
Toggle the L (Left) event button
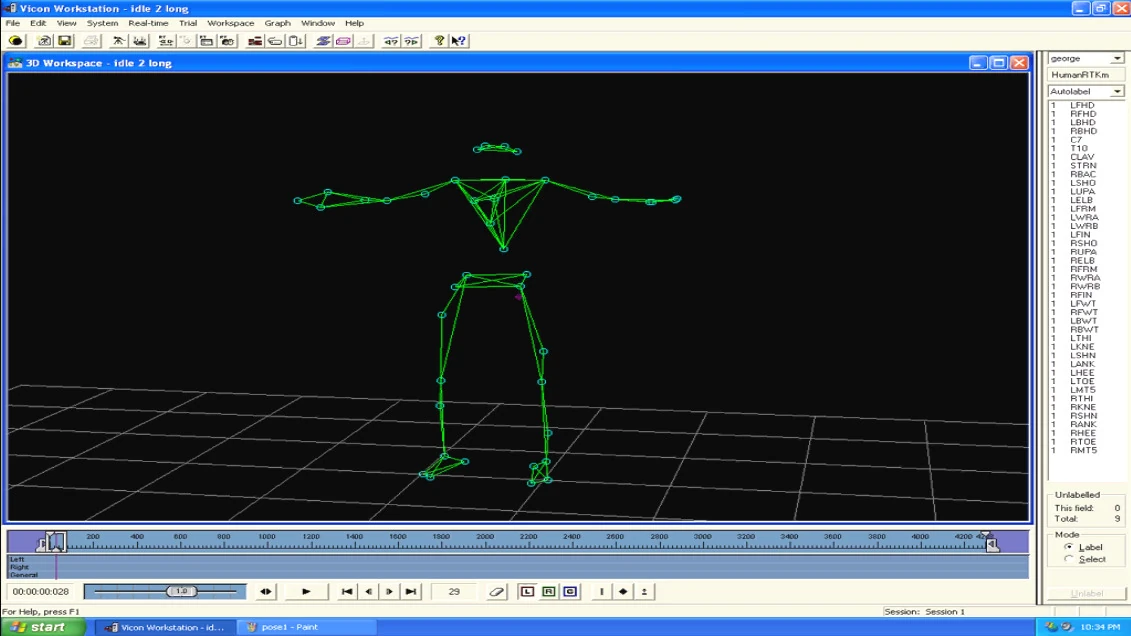click(x=527, y=592)
